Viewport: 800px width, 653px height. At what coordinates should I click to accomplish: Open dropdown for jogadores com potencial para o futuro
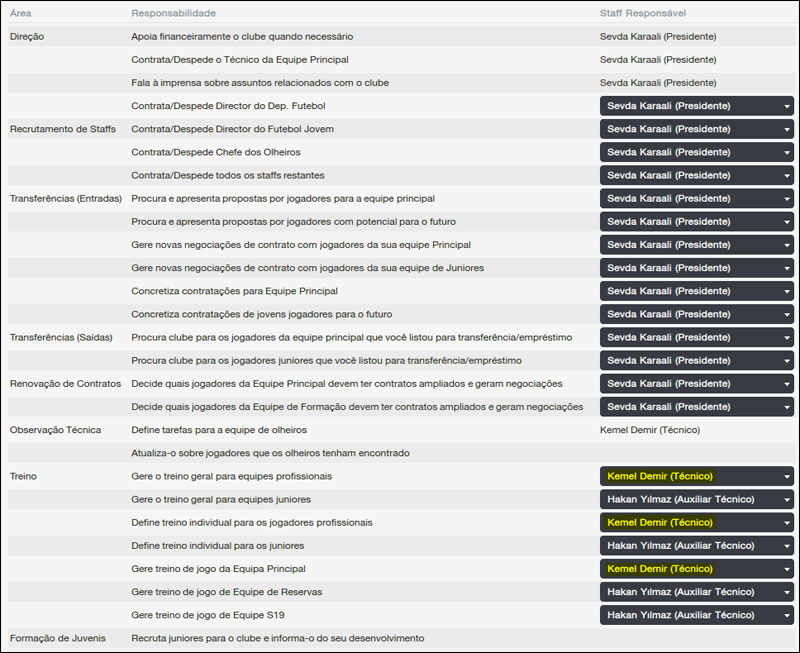point(696,221)
